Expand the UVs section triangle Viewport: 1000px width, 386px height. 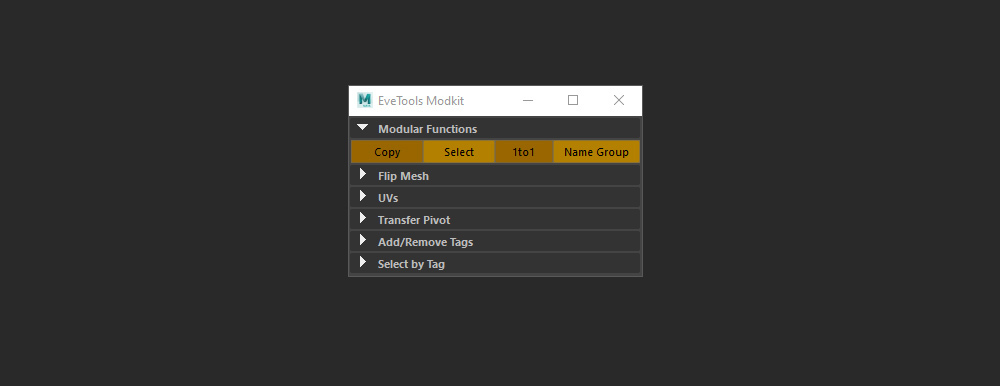[x=363, y=196]
